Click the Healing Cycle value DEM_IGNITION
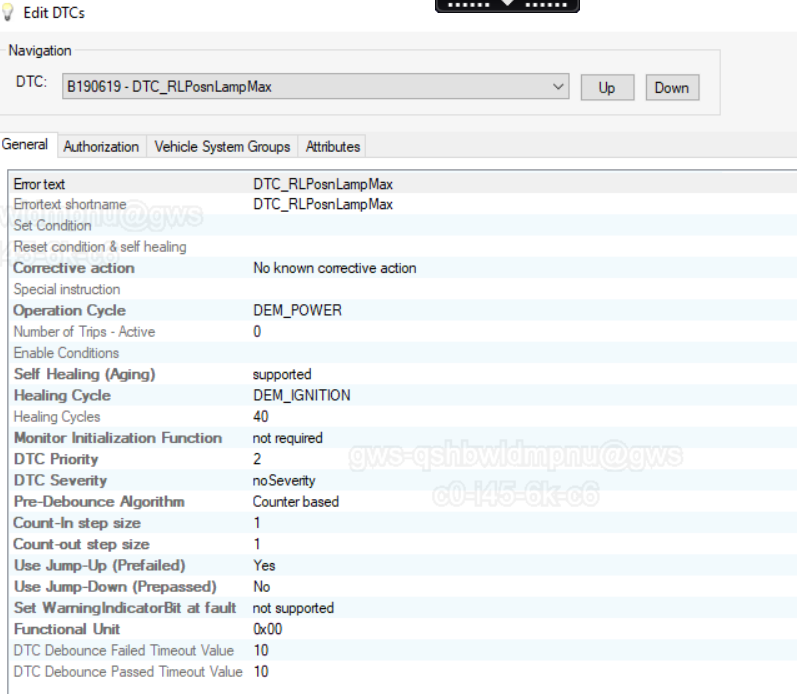This screenshot has height=694, width=797. point(301,395)
